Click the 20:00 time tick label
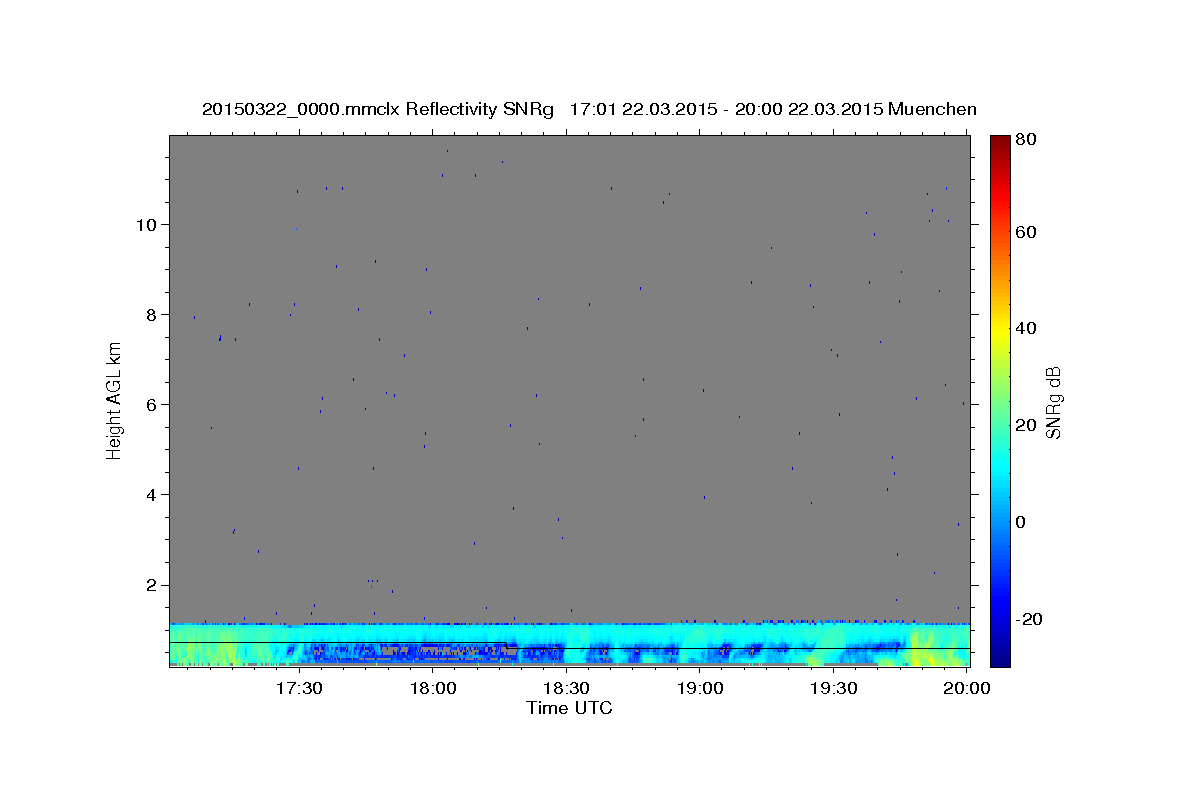Screen dimensions: 1200x800 click(968, 689)
